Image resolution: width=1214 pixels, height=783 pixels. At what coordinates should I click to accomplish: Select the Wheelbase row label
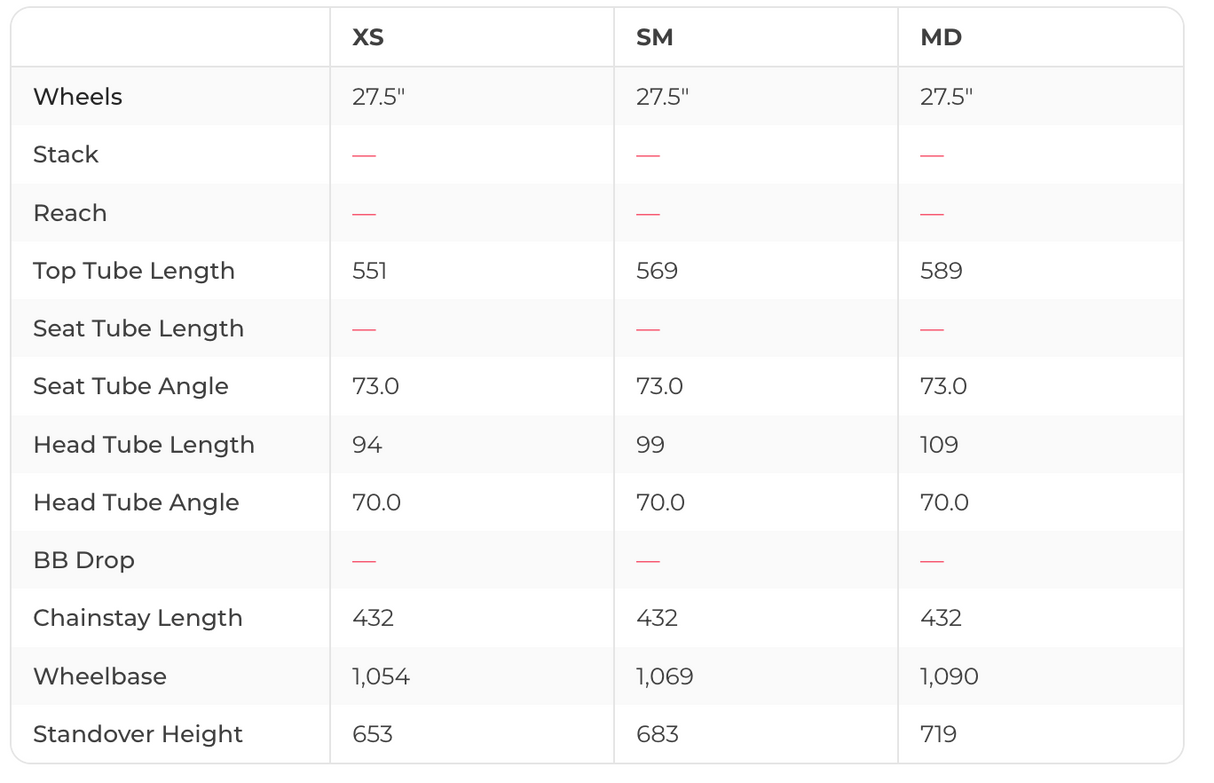[x=100, y=677]
